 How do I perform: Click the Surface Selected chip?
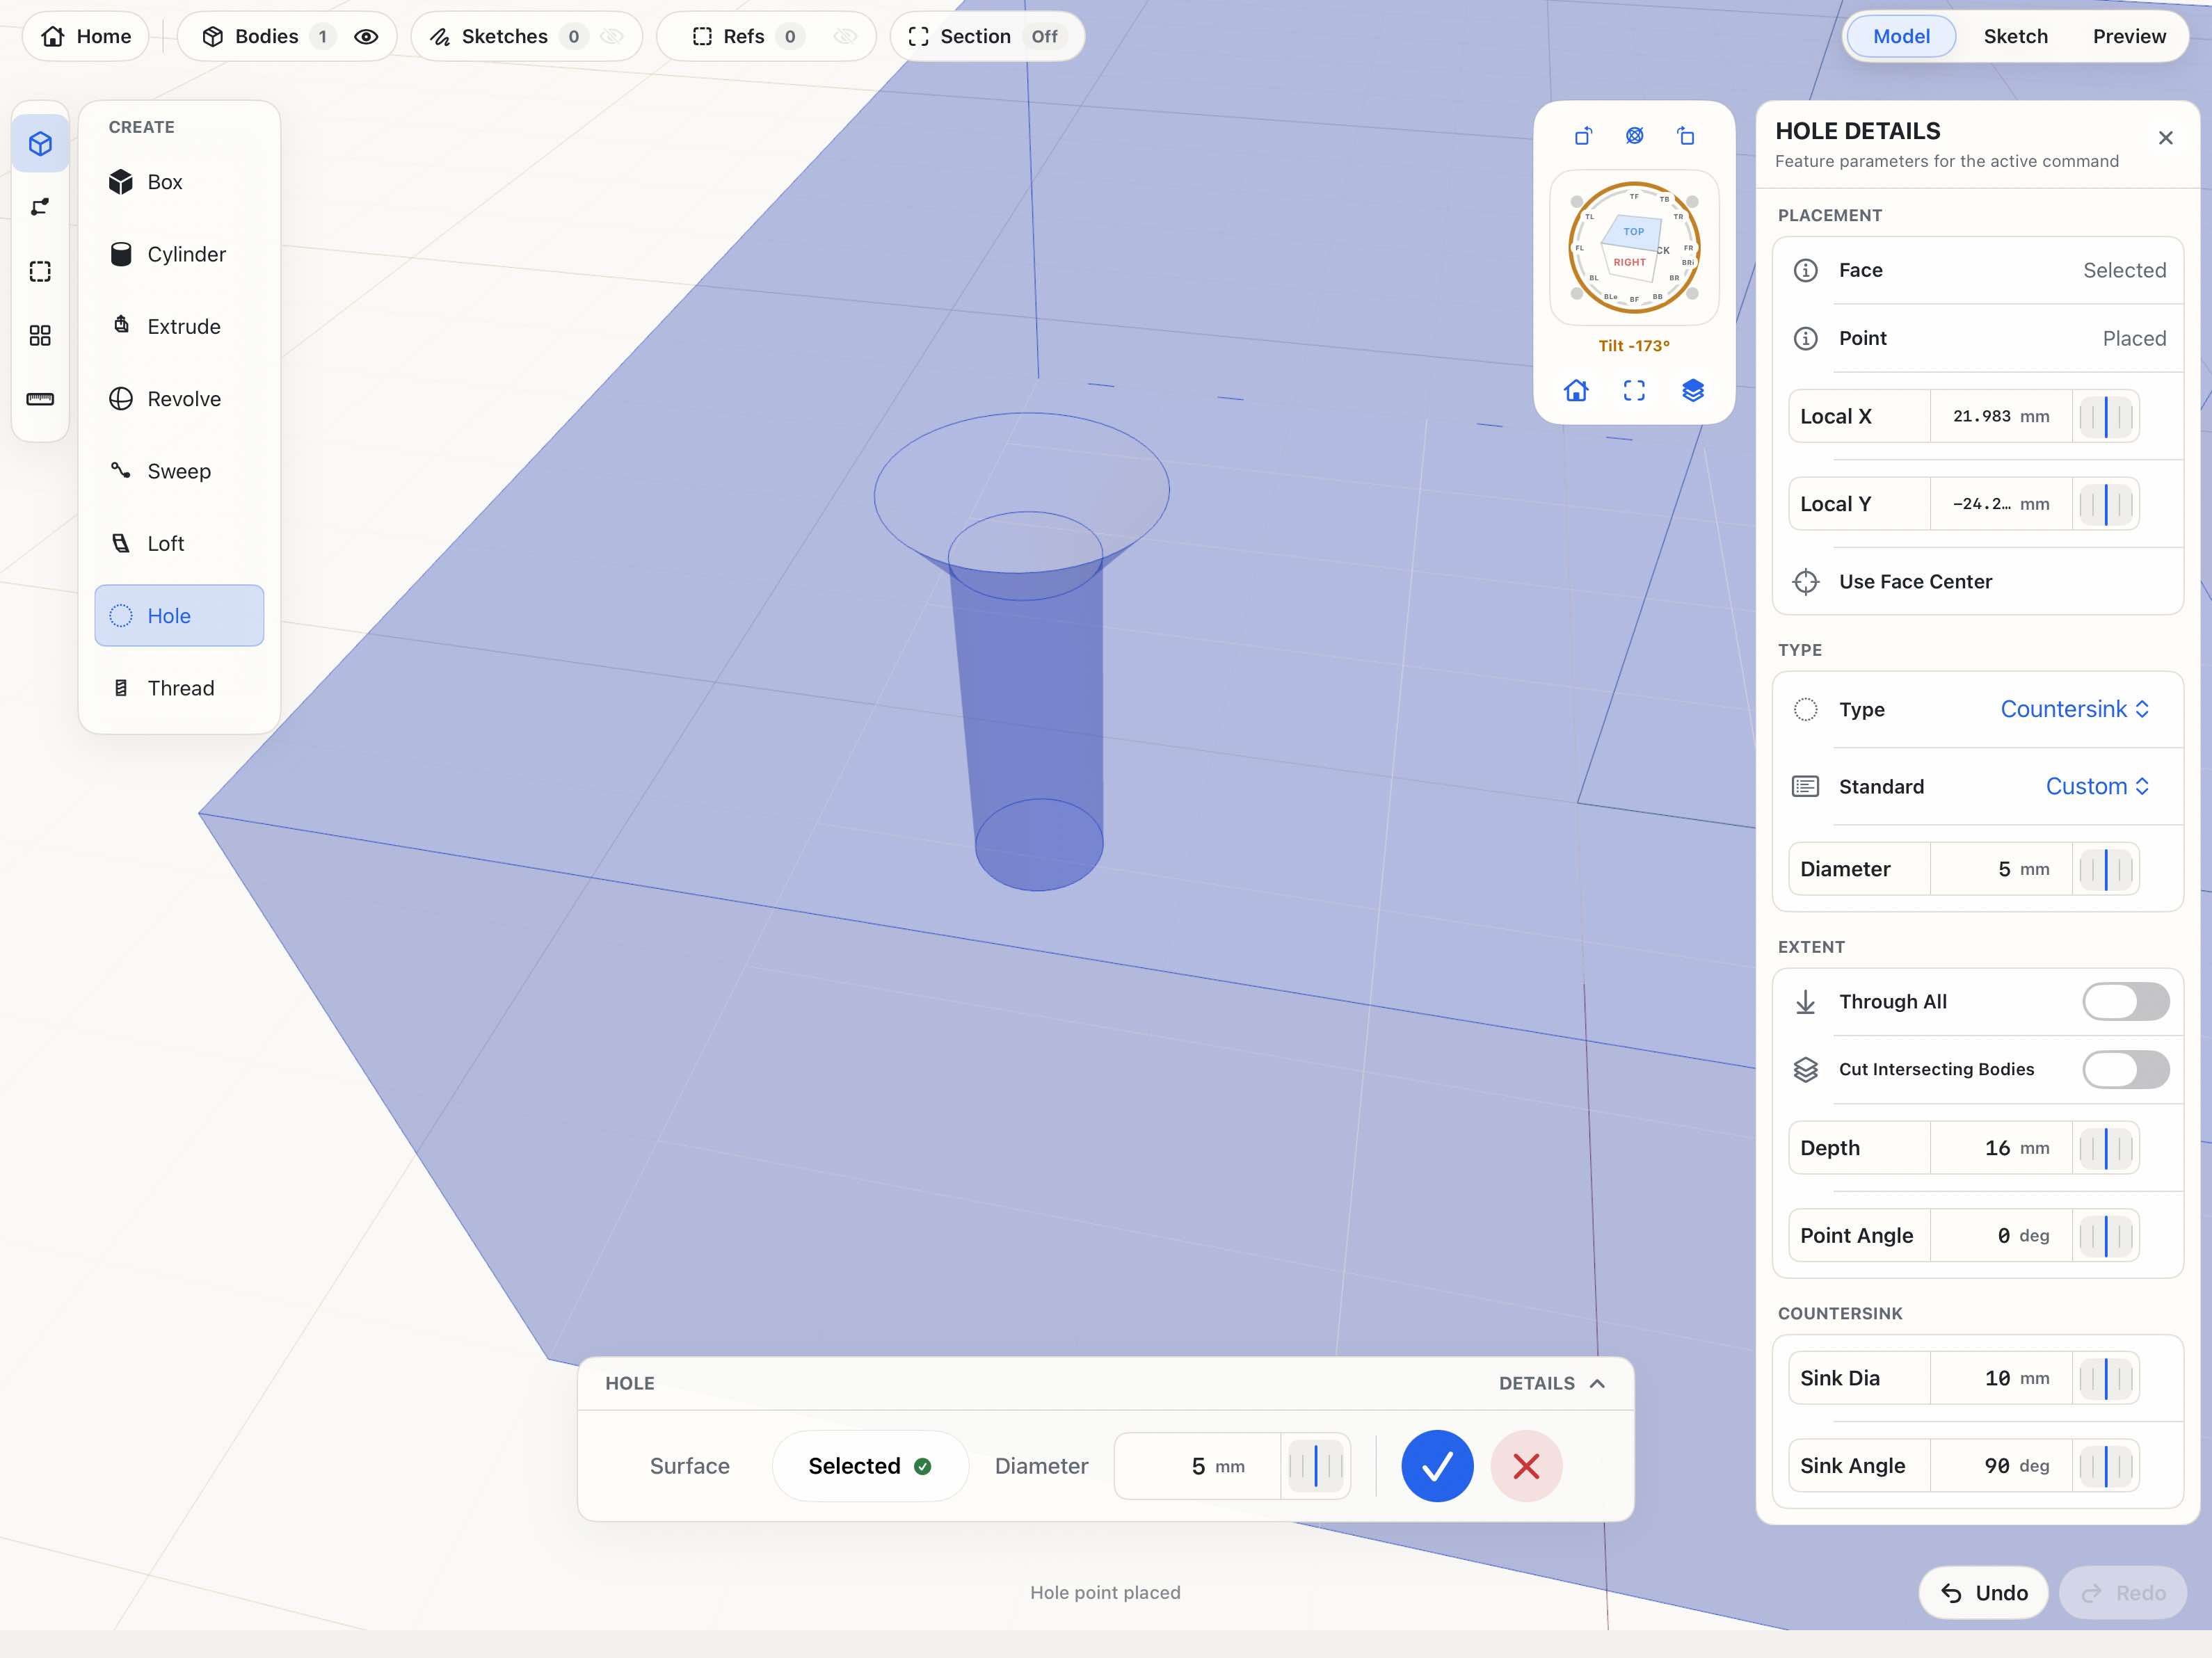[x=870, y=1466]
